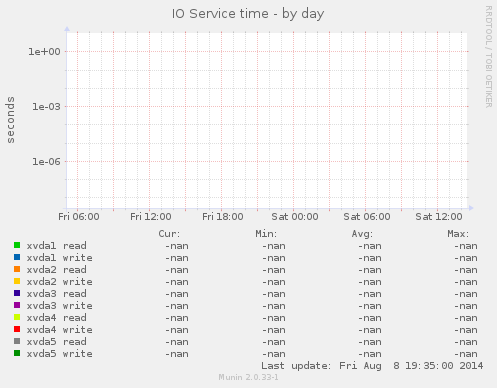Click the 'Avg:' column header

362,234
